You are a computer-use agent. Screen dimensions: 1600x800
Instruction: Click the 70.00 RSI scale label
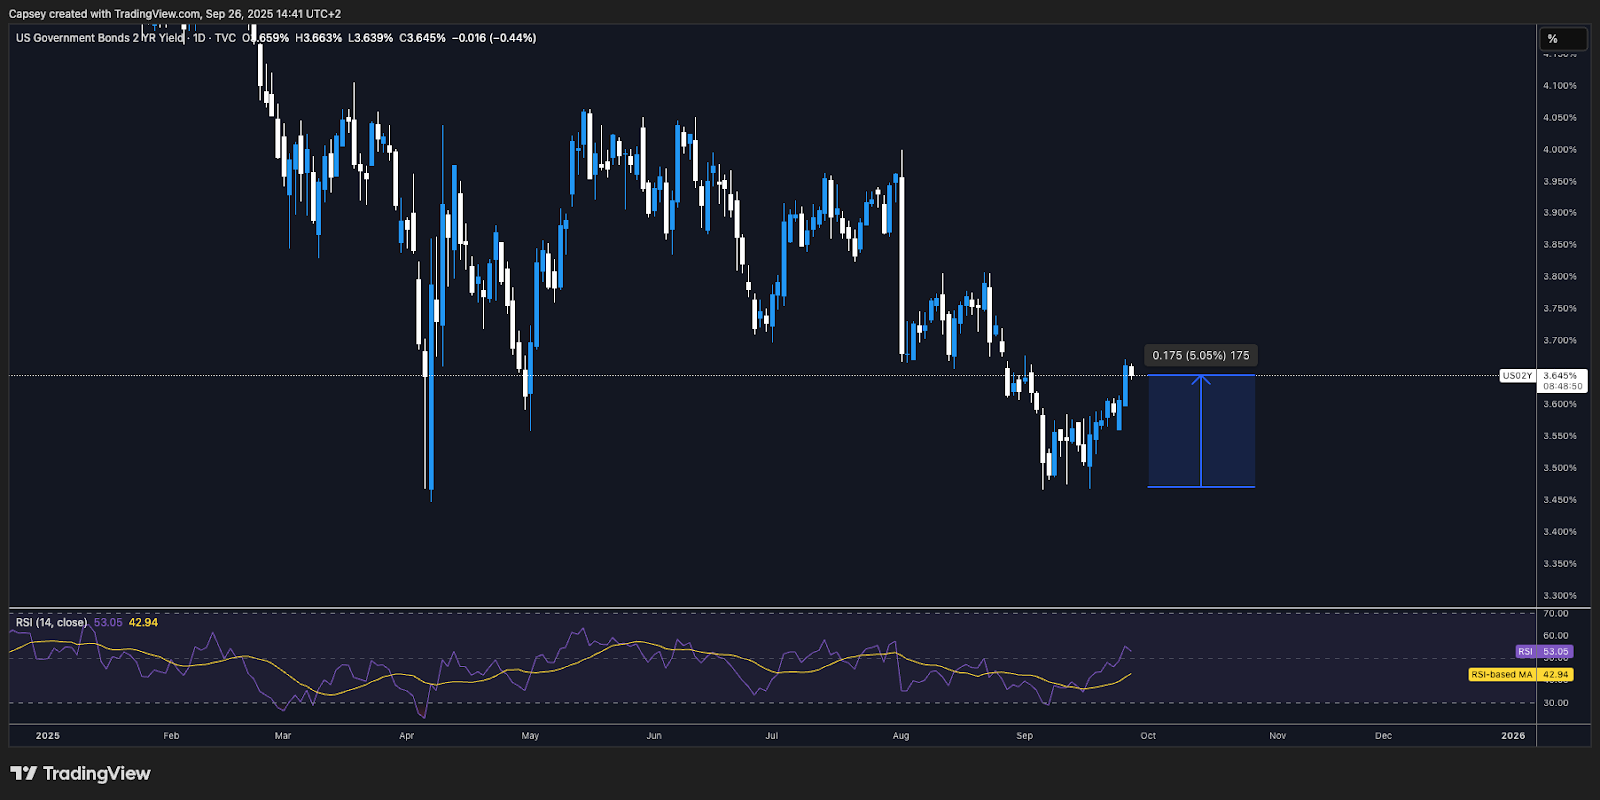point(1556,614)
